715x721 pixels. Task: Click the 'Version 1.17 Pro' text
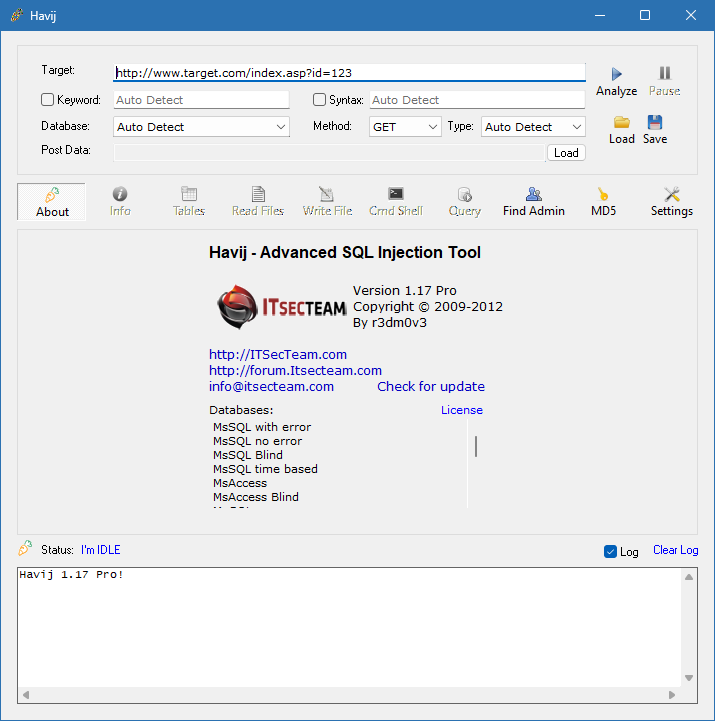(404, 291)
